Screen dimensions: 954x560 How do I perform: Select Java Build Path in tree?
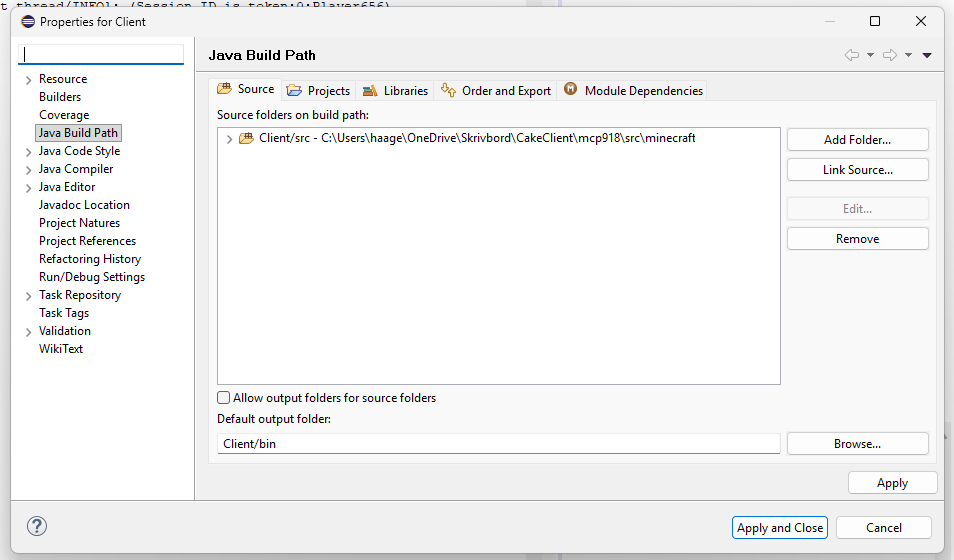click(78, 133)
